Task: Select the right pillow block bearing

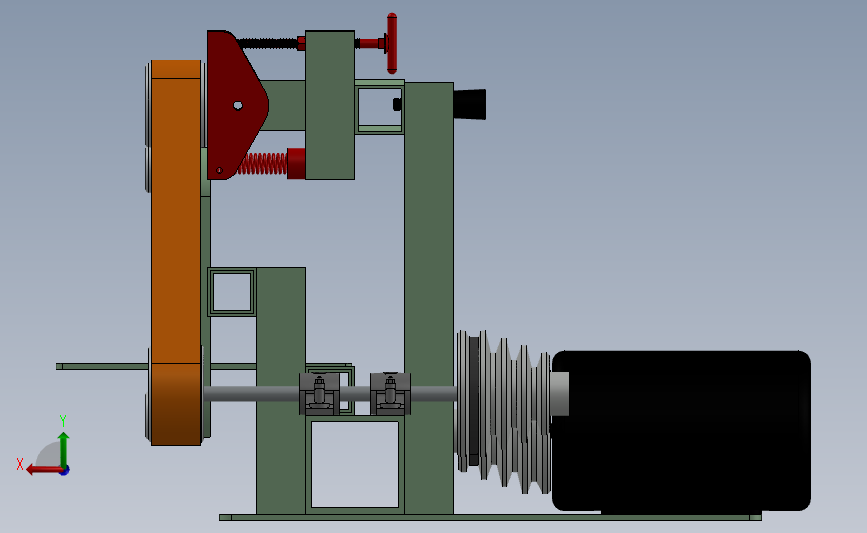Action: click(390, 394)
